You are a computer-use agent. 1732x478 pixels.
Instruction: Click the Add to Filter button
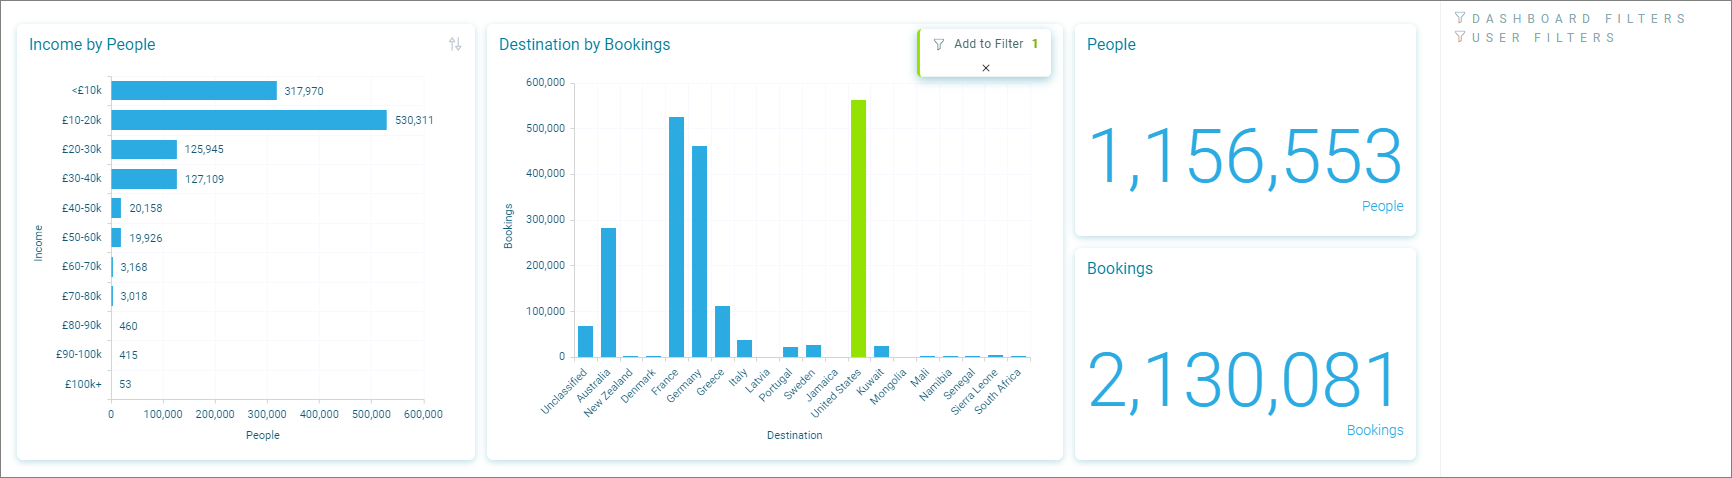[987, 44]
